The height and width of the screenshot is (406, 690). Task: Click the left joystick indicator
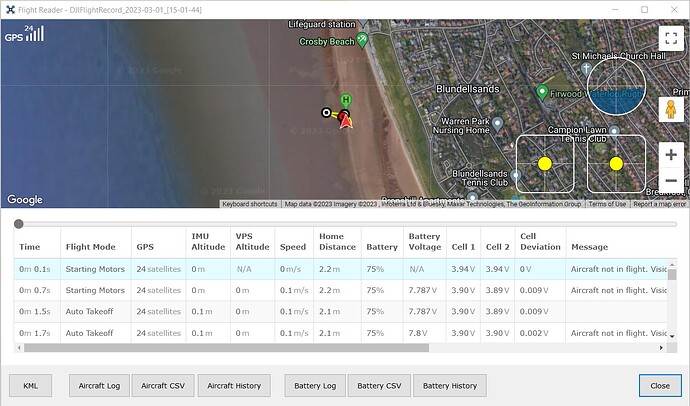[545, 163]
